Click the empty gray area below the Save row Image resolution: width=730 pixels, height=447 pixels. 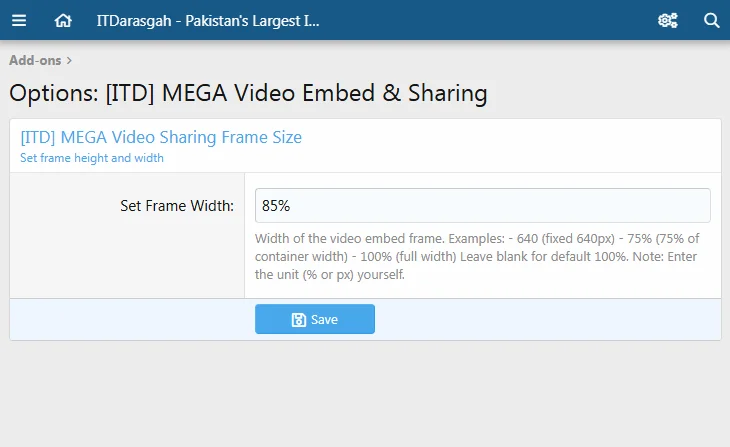click(365, 395)
